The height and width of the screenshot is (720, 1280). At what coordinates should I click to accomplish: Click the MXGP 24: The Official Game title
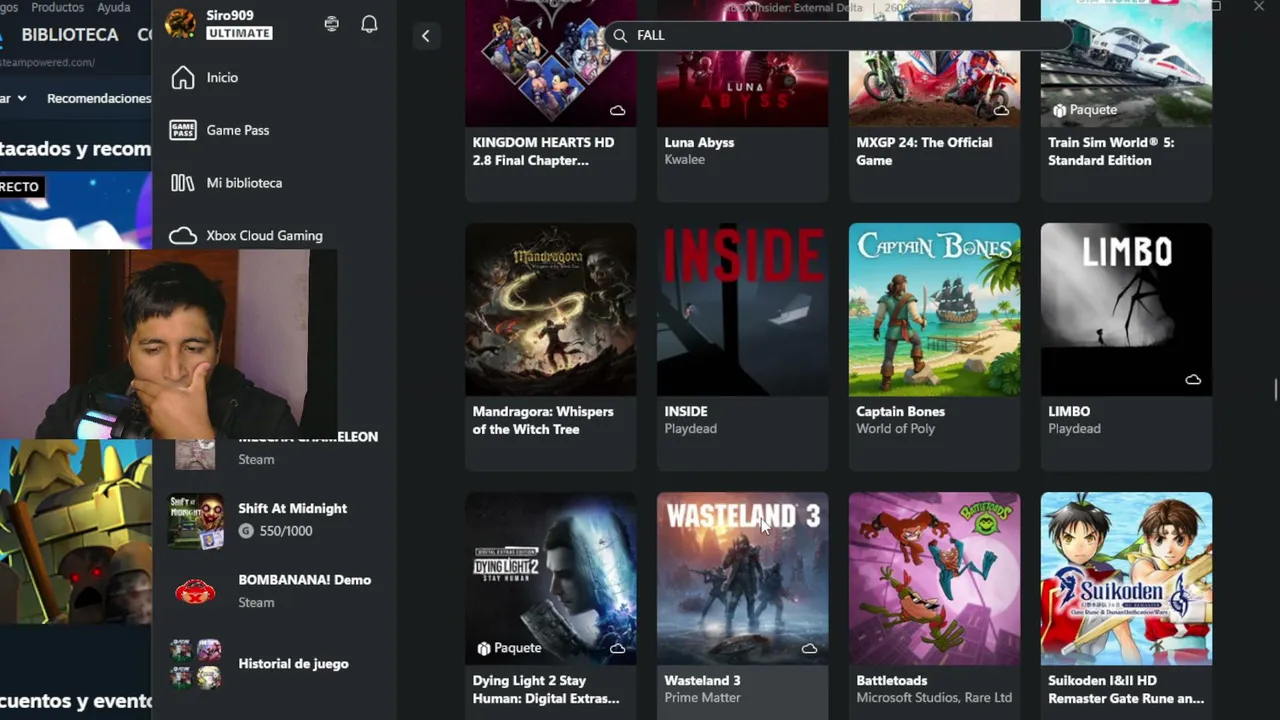coord(924,151)
